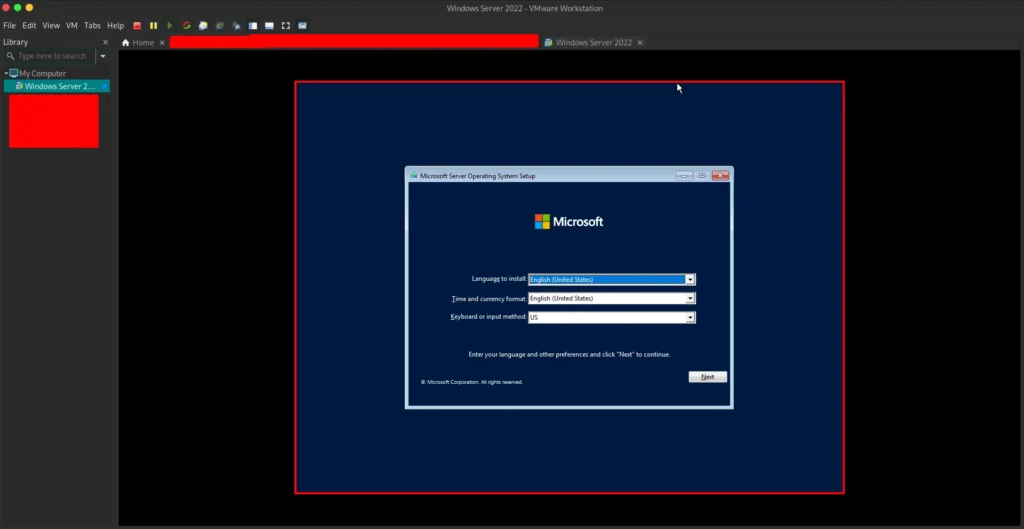1024x529 pixels.
Task: Open the Keyboard or input method dropdown
Action: coord(690,317)
